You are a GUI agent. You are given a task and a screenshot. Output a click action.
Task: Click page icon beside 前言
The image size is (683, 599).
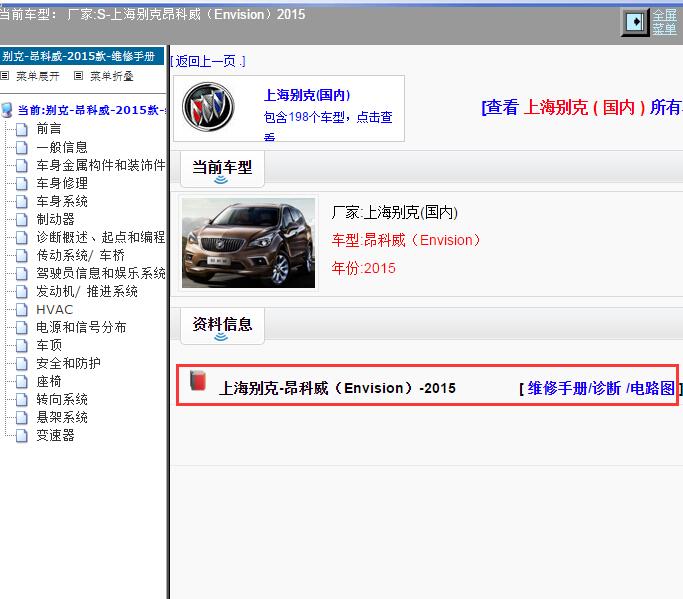tap(22, 129)
